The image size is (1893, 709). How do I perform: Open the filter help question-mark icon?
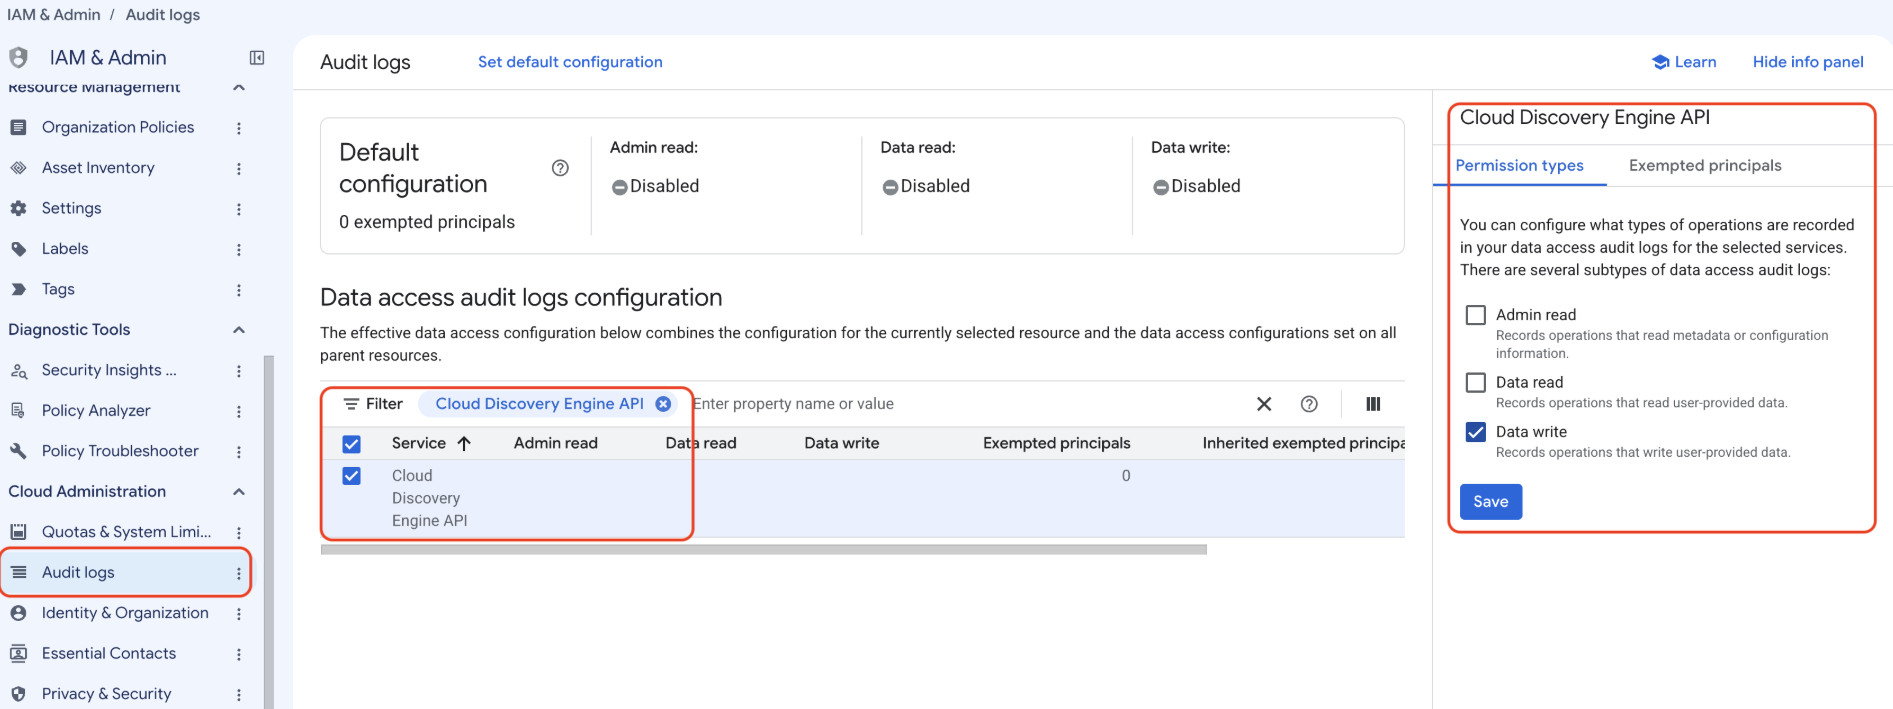tap(1309, 404)
